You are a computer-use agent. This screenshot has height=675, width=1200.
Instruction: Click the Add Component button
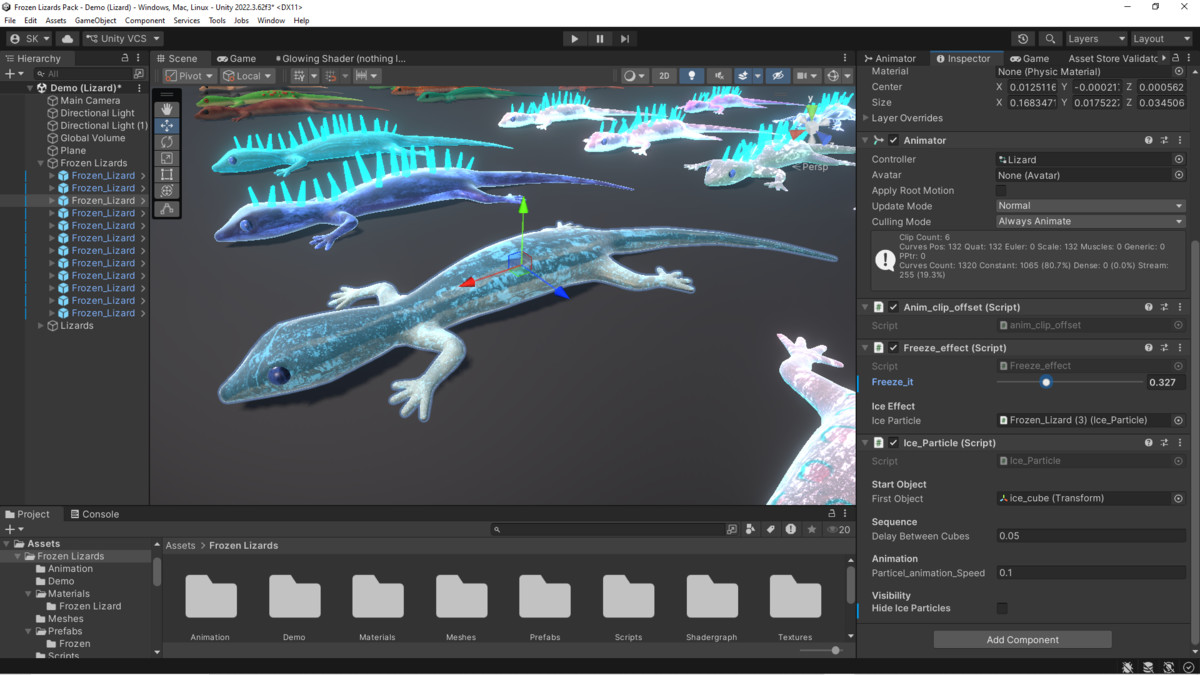(x=1022, y=640)
